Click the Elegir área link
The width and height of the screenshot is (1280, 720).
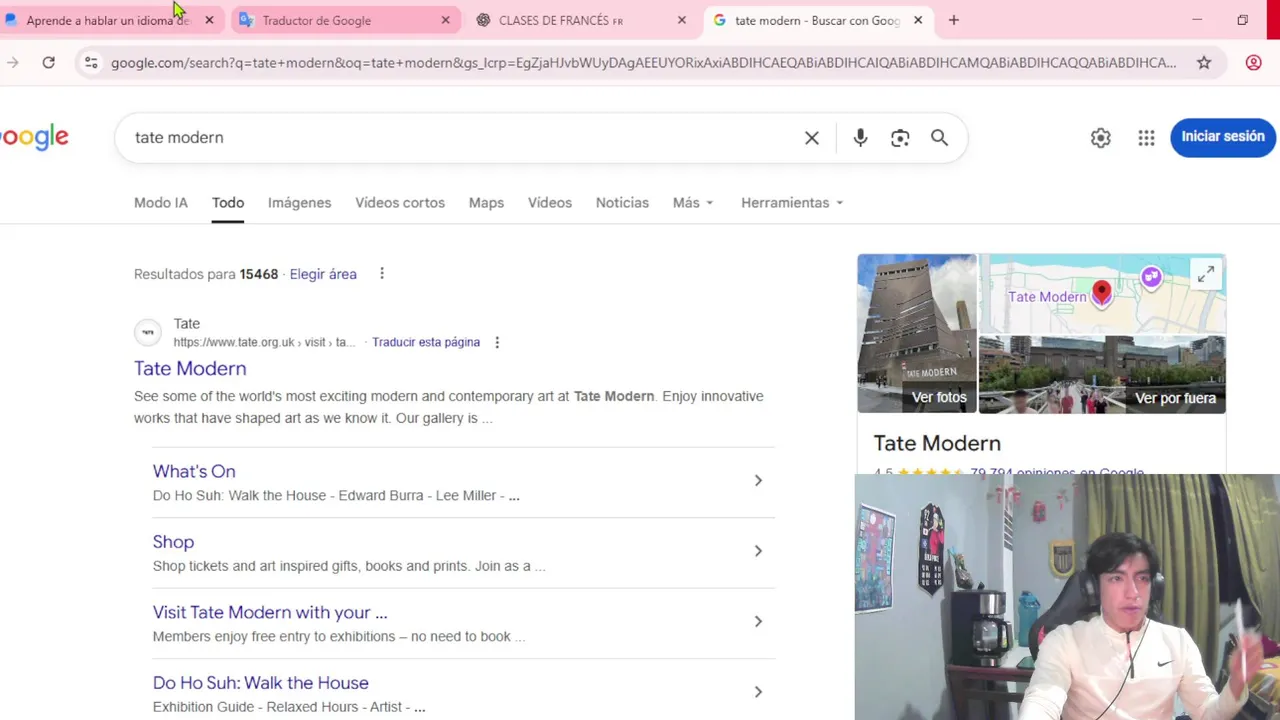[323, 274]
